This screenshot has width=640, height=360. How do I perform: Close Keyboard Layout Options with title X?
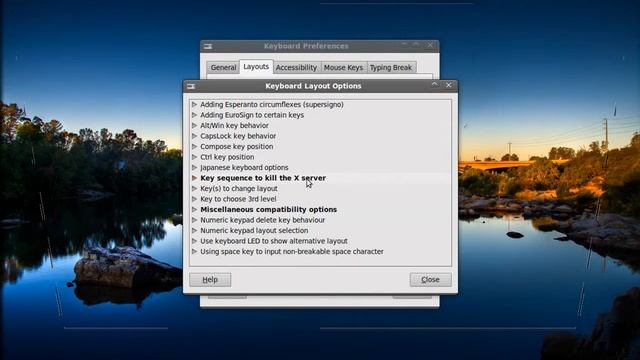point(449,85)
